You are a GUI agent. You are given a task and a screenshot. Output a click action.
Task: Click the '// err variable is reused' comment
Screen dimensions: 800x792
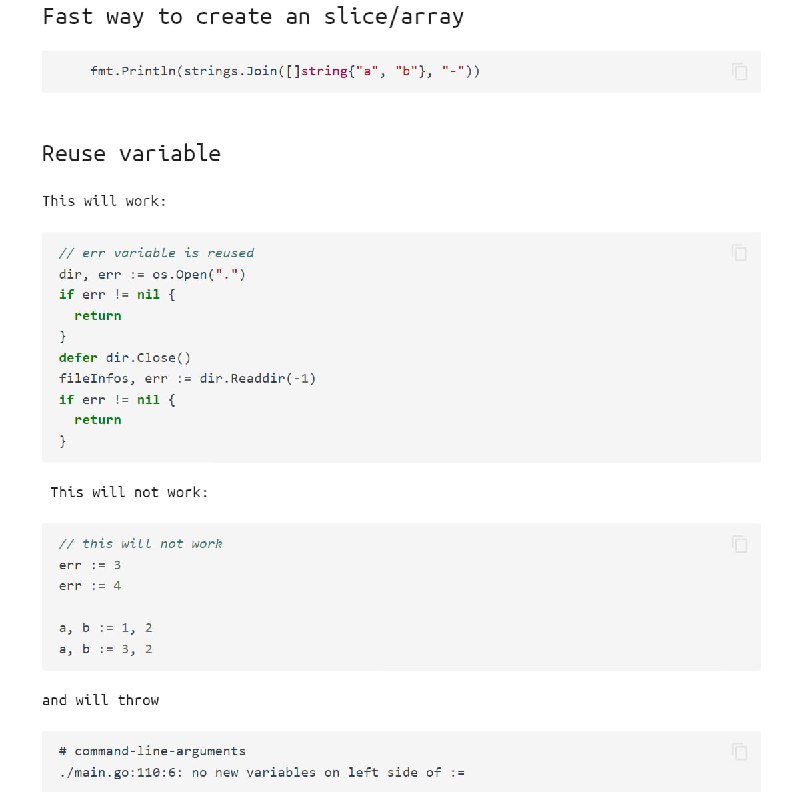(156, 253)
